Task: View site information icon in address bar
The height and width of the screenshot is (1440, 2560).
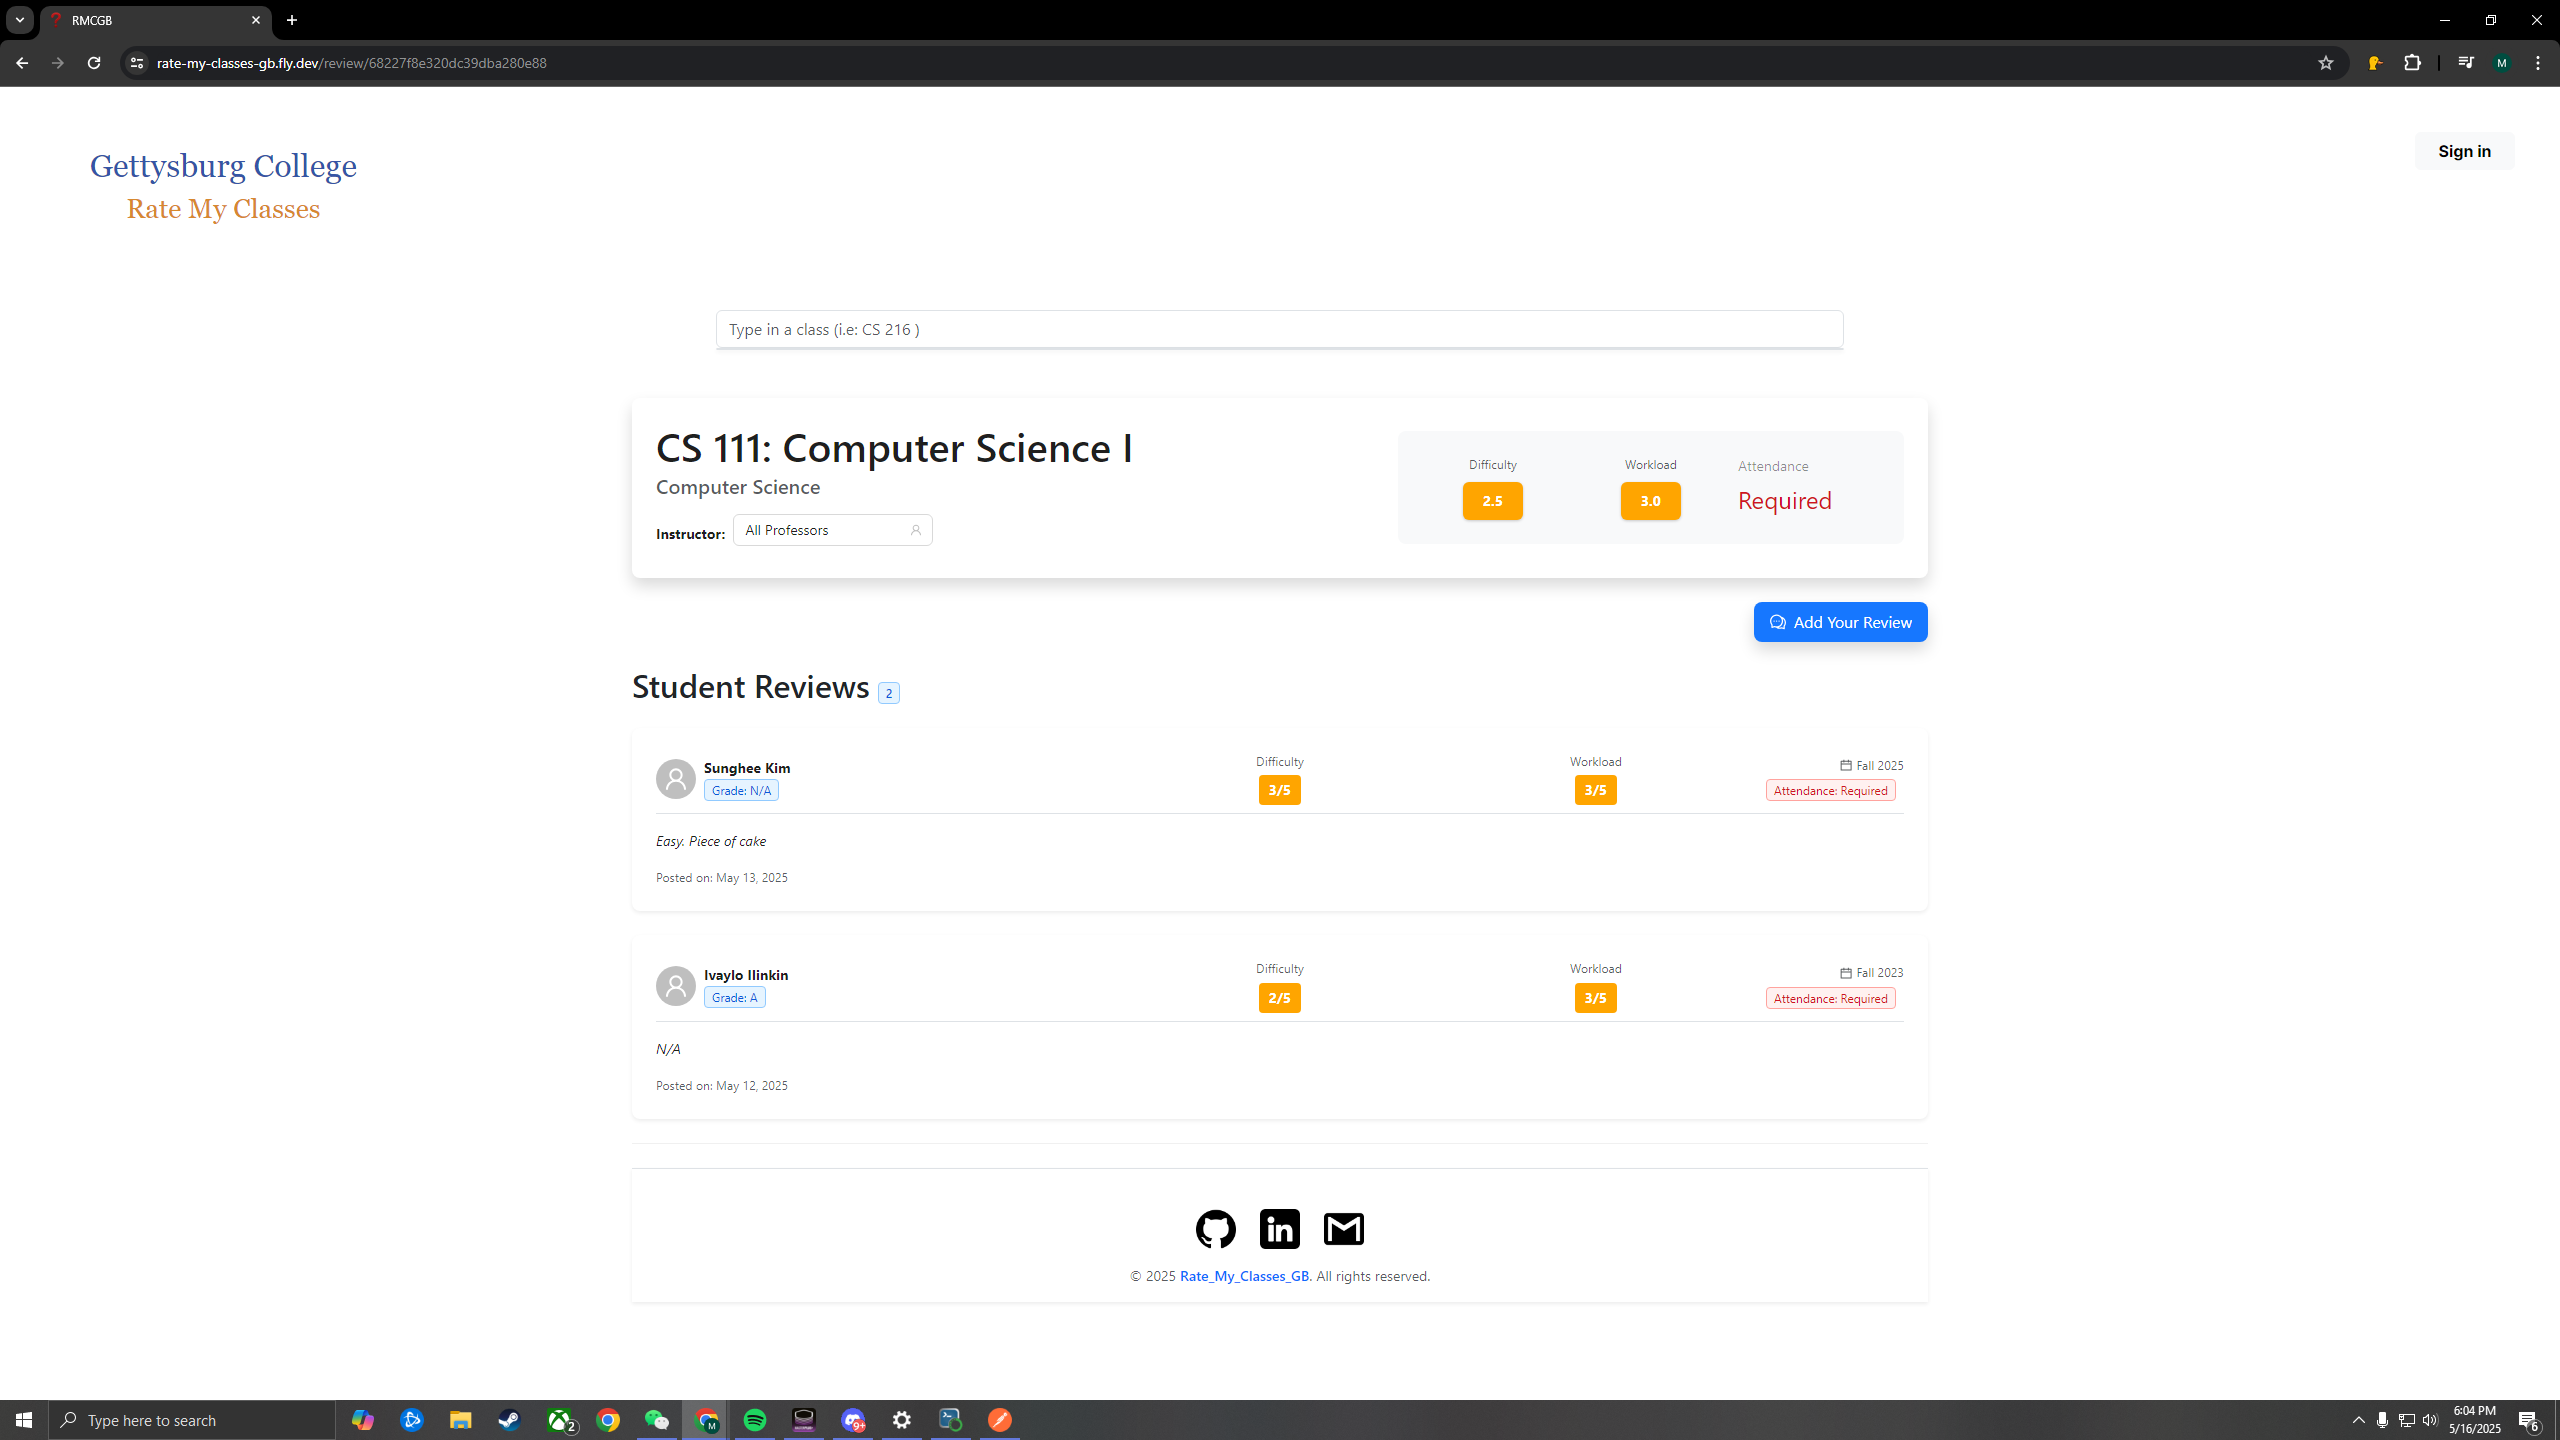Action: coord(137,63)
